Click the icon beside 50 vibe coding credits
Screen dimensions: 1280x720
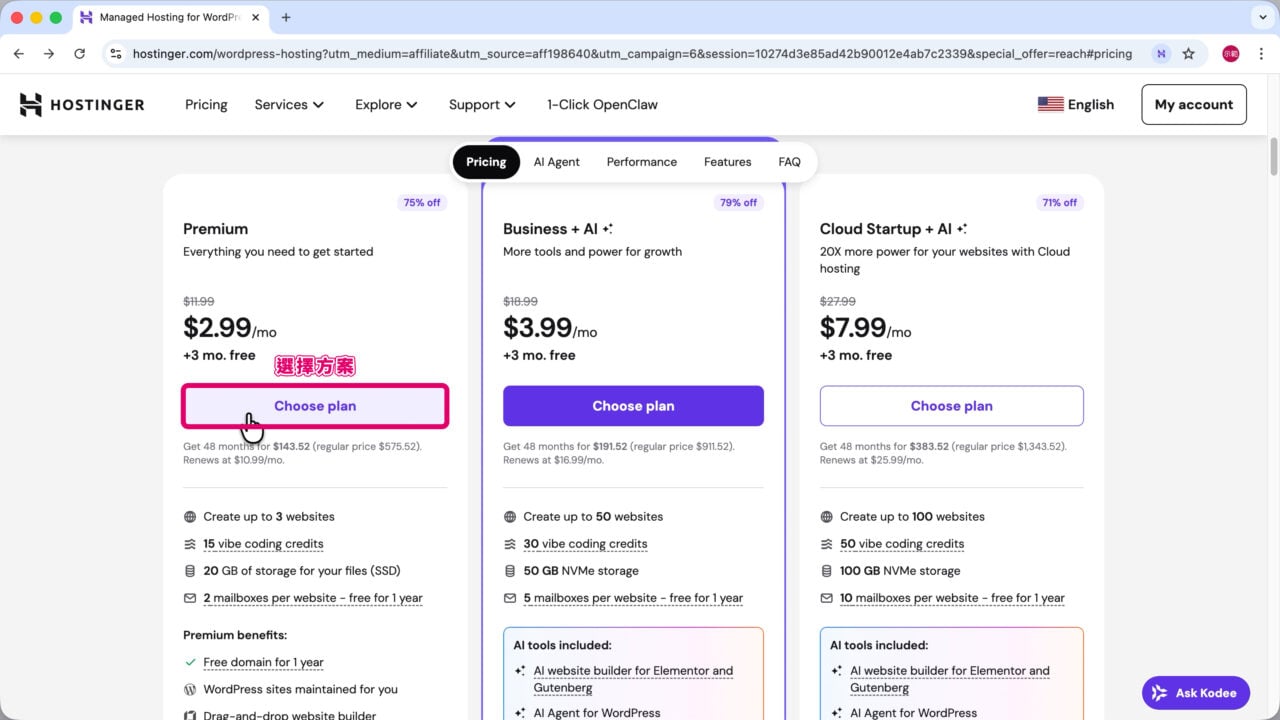tap(827, 544)
